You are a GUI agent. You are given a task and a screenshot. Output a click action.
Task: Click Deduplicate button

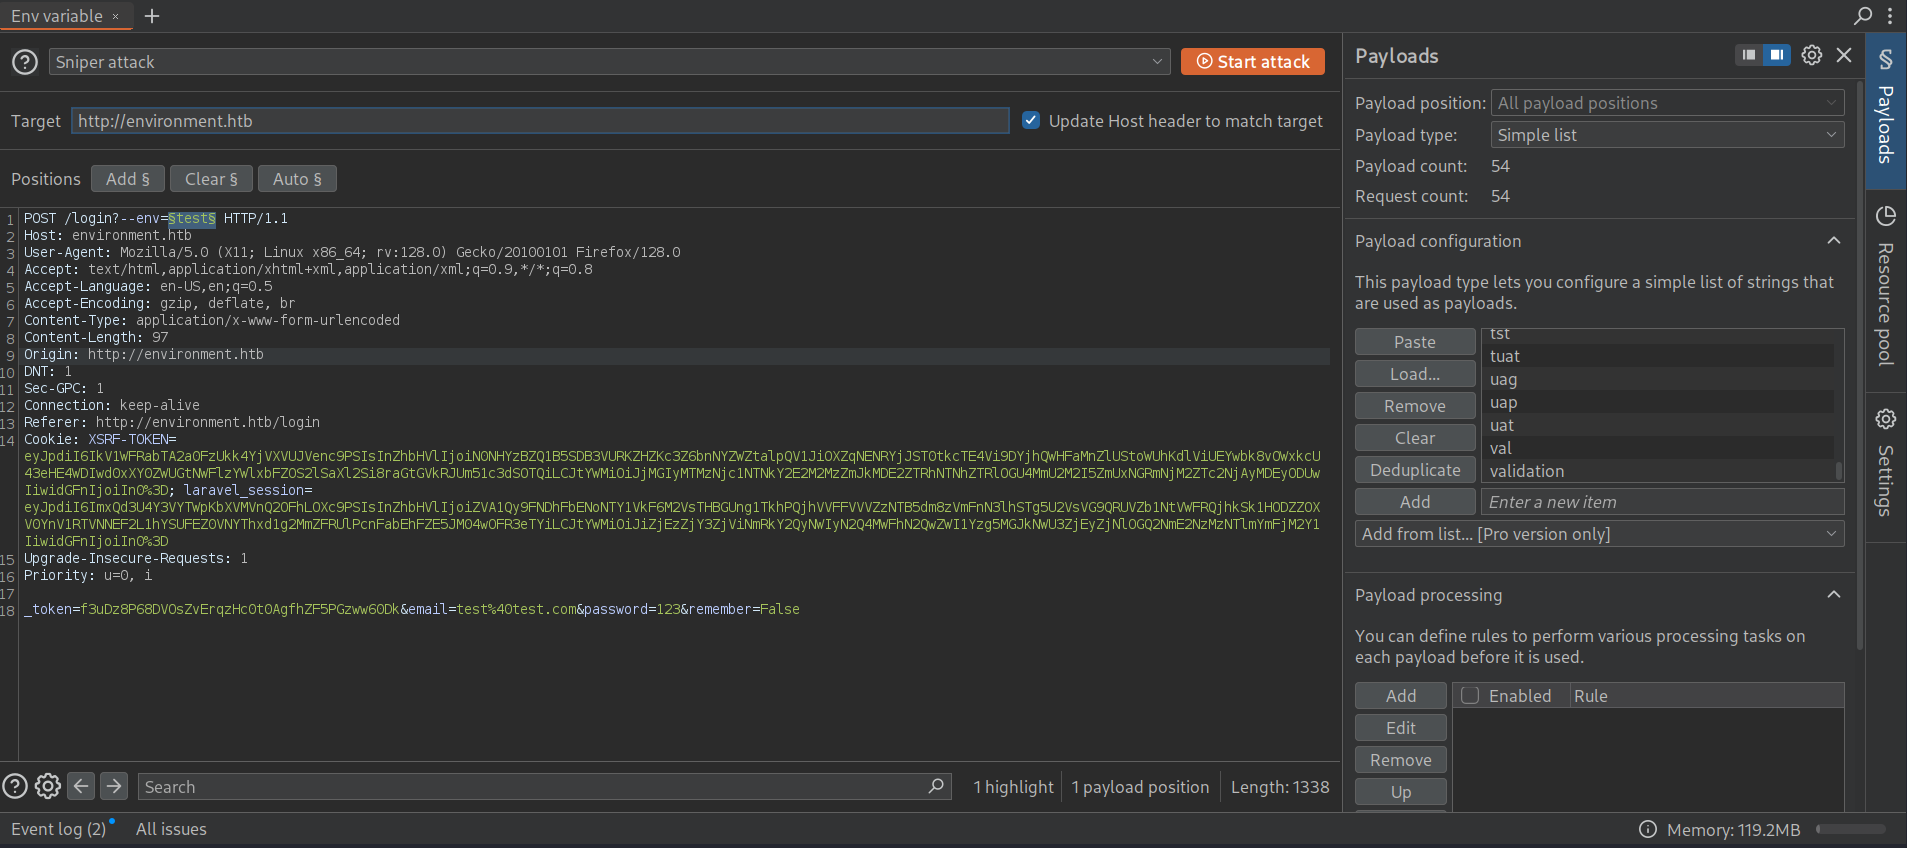click(1415, 470)
